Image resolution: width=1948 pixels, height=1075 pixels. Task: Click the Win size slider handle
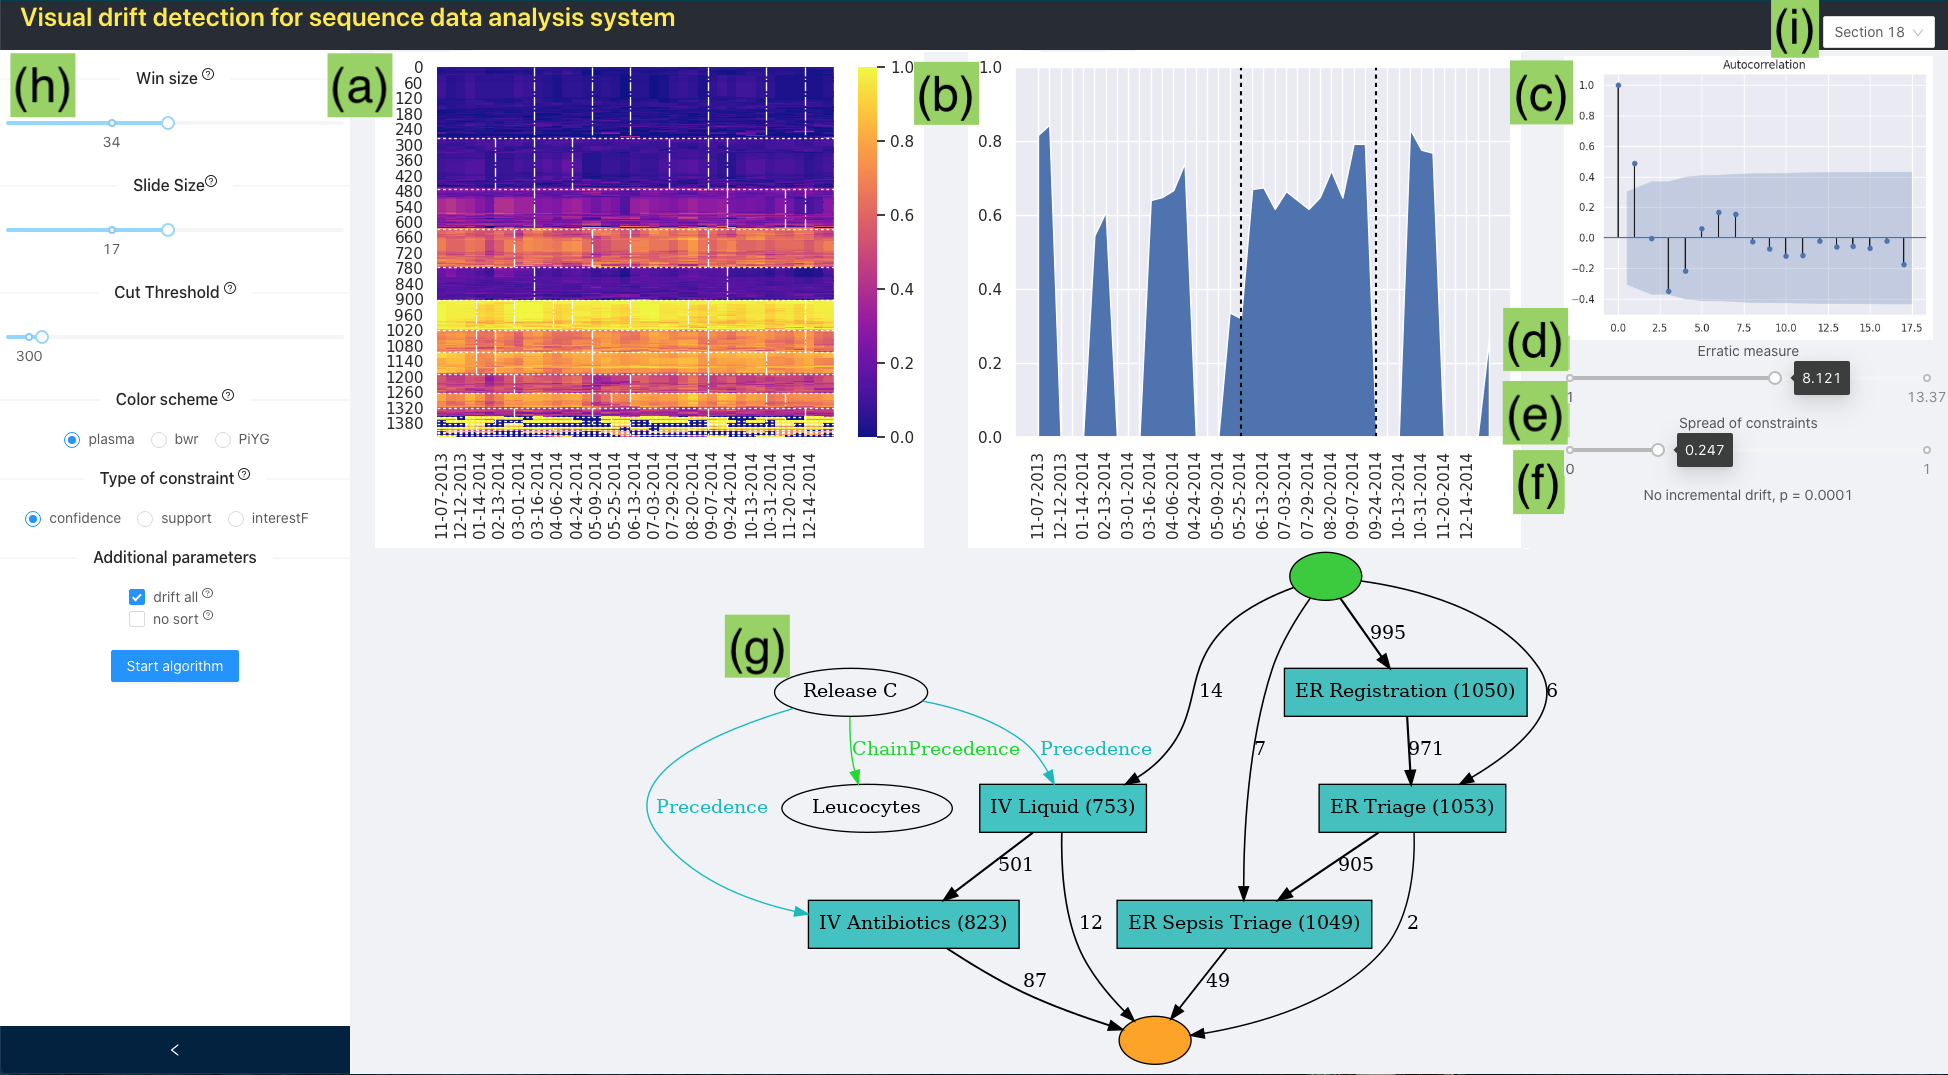point(168,123)
